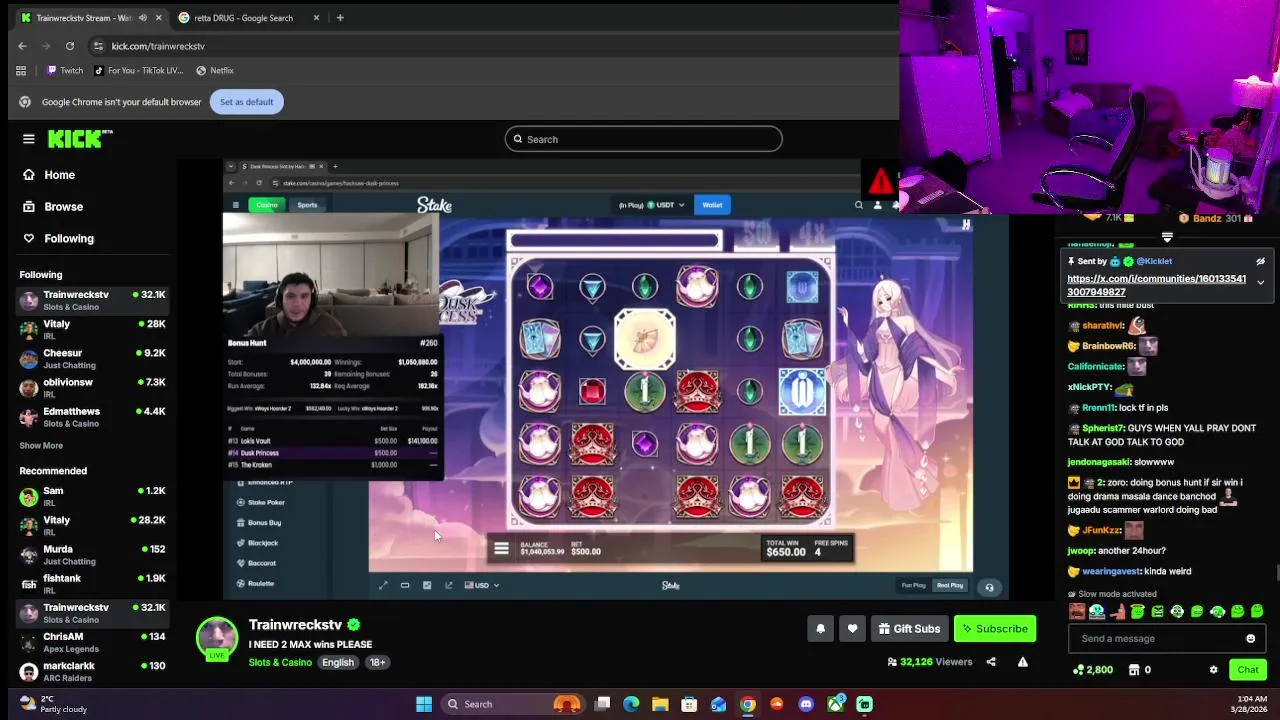Click the Kick logo
The image size is (1280, 720).
(x=80, y=139)
